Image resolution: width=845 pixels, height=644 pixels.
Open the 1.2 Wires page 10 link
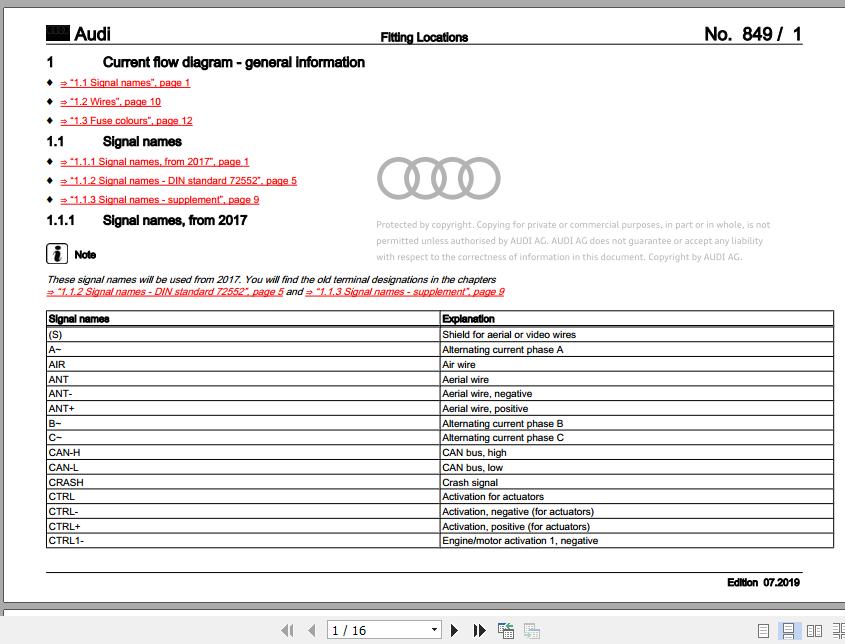pos(110,102)
